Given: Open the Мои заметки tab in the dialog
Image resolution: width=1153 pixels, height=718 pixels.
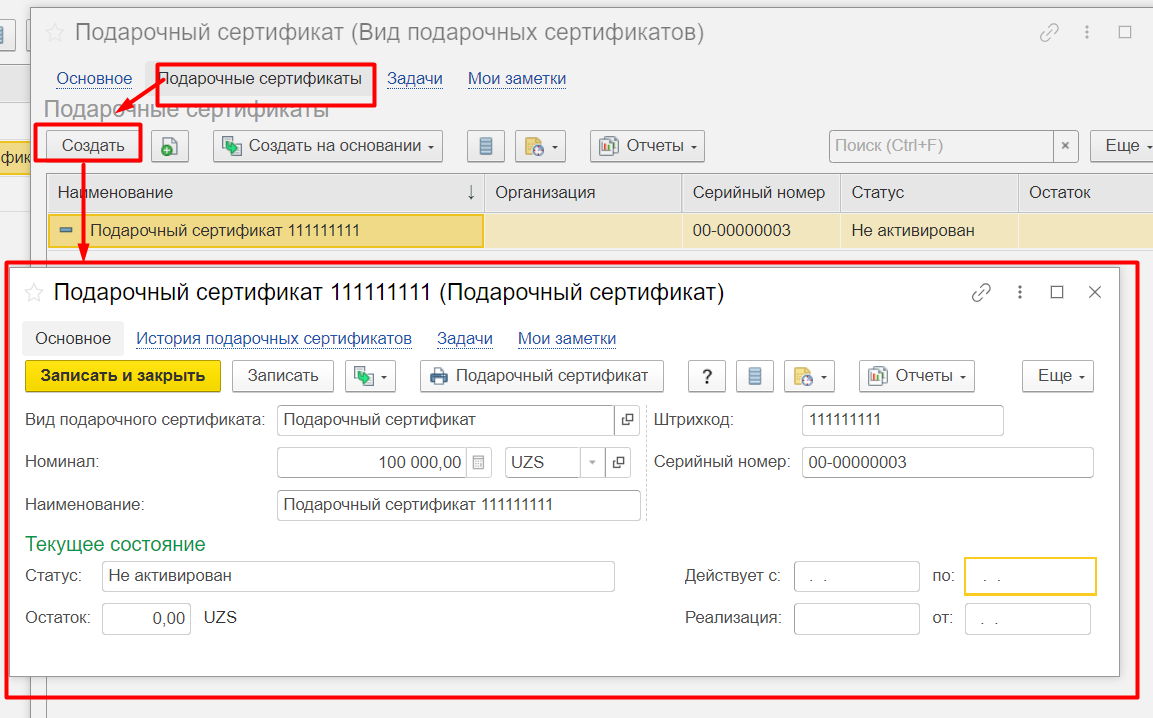Looking at the screenshot, I should [x=566, y=338].
